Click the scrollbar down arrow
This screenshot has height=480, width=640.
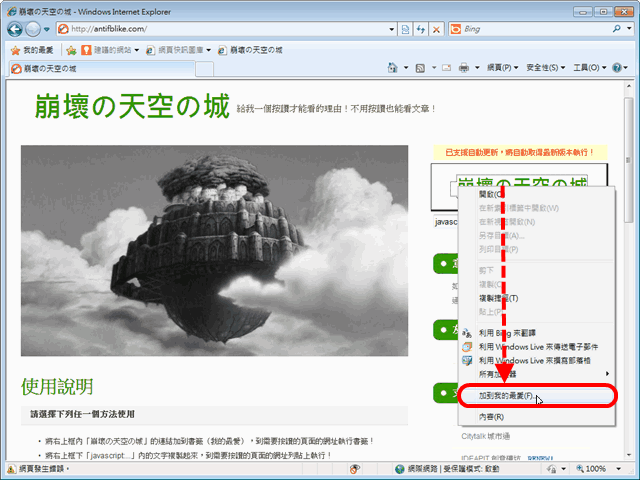coord(628,455)
